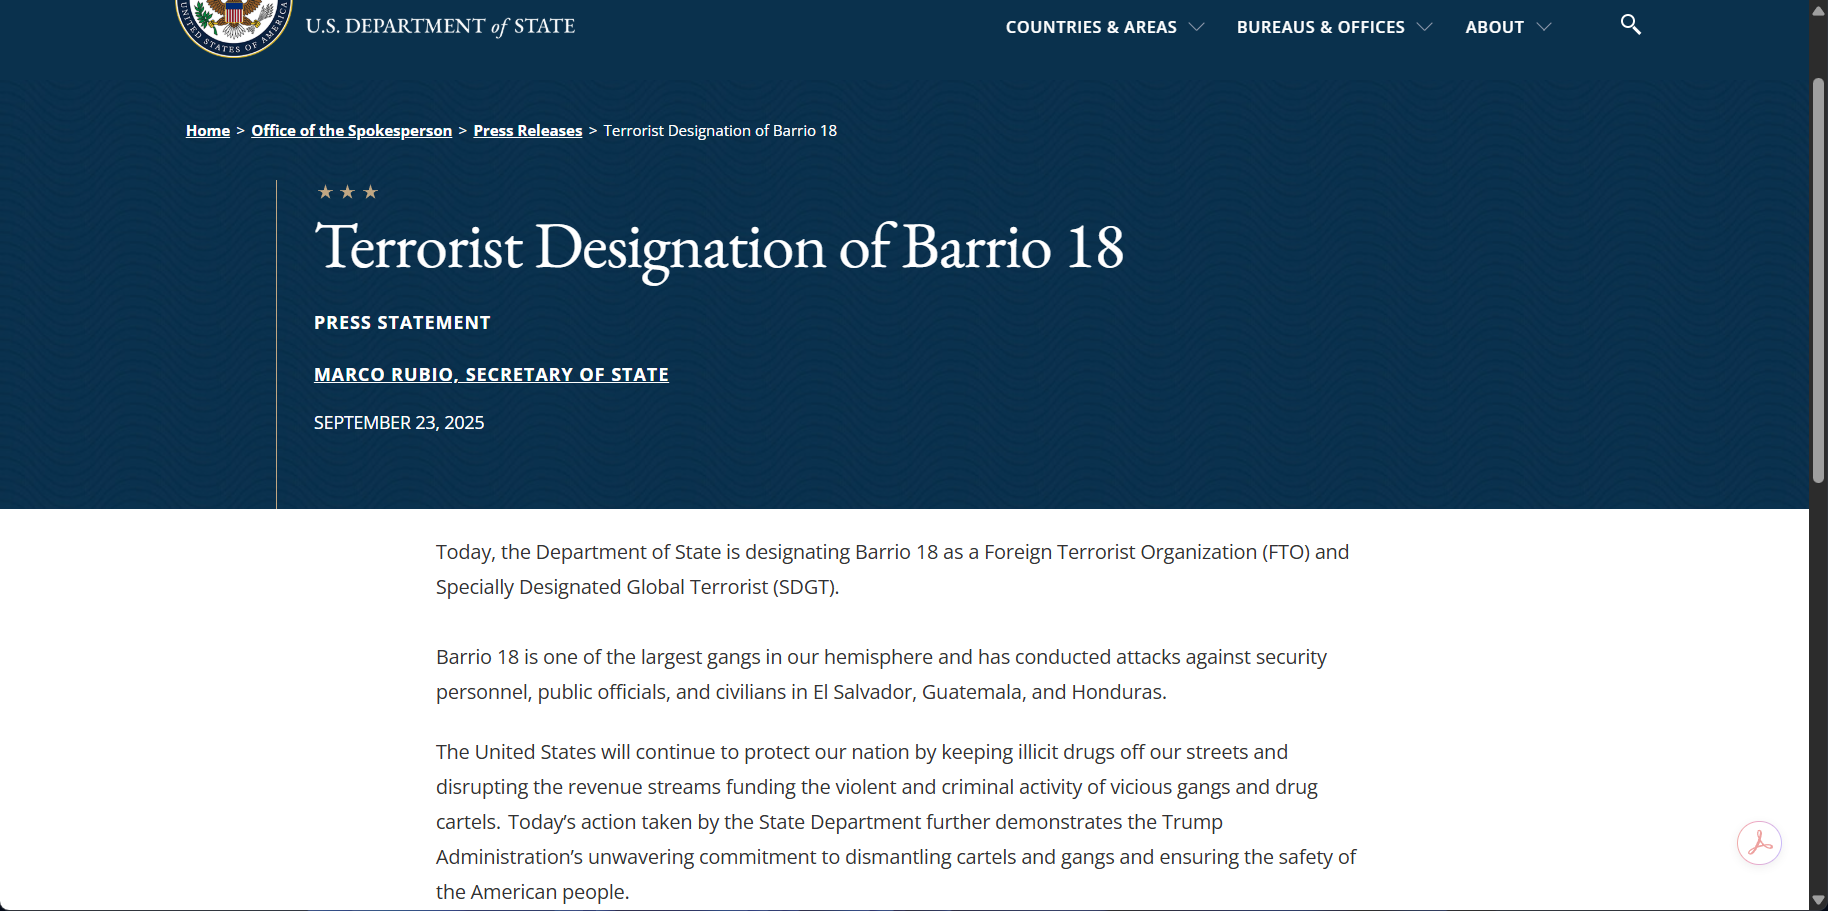Click breadcrumb text Terrorist Designation of Barrio 18
The height and width of the screenshot is (911, 1828).
720,131
